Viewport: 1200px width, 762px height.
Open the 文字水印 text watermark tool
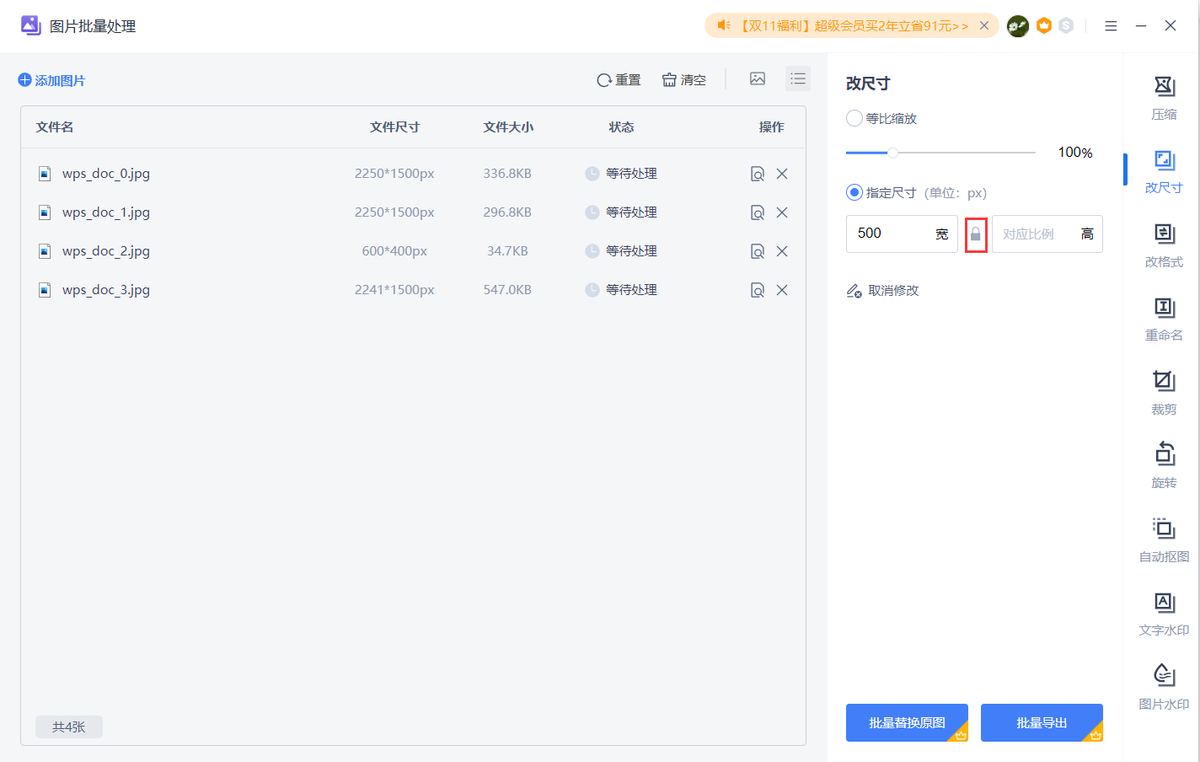click(1164, 613)
